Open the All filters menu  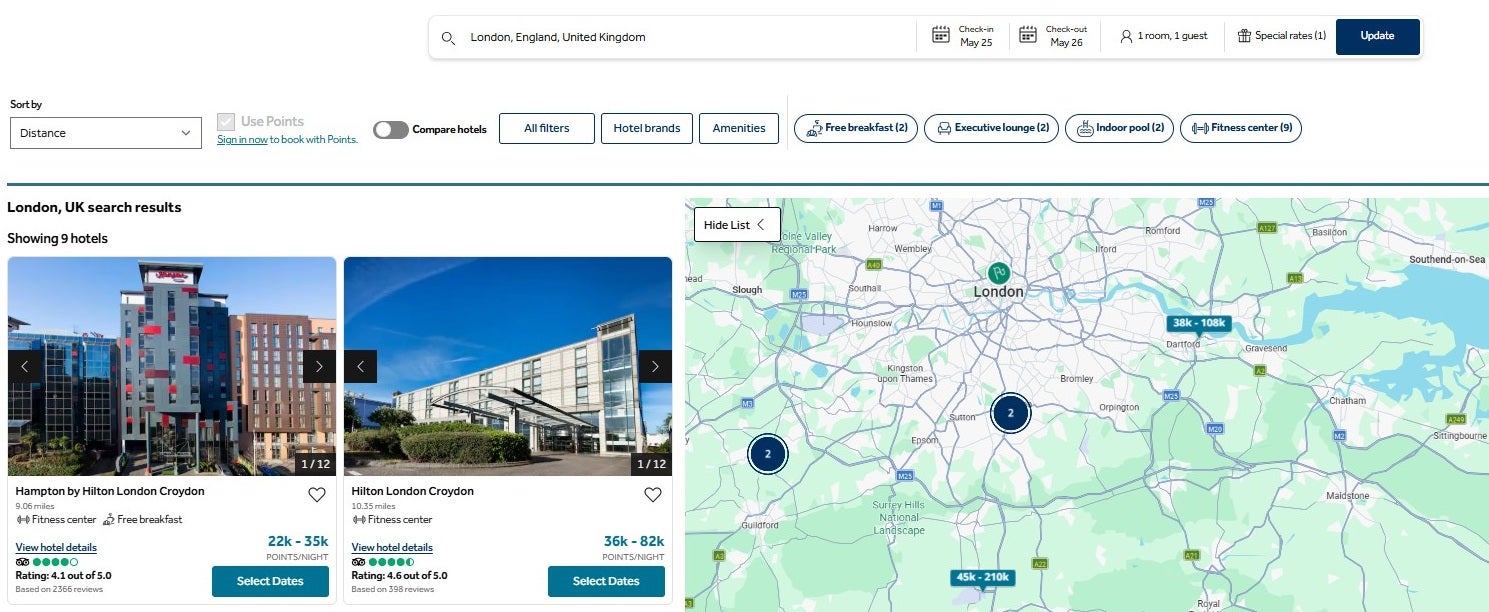[x=547, y=128]
